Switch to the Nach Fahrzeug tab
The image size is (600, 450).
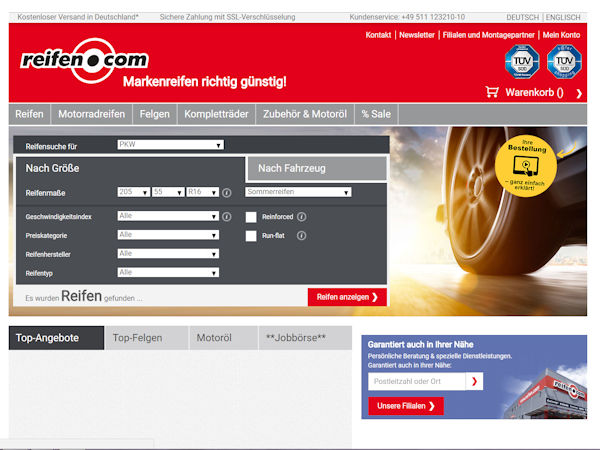tap(317, 168)
